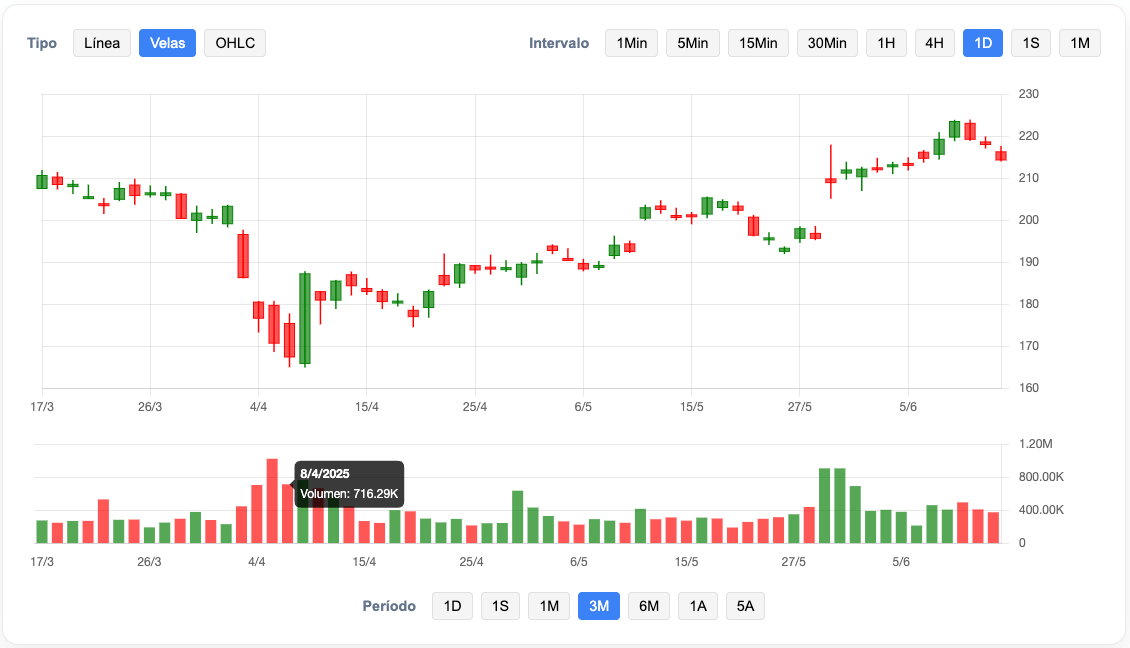
Task: Click the 15/4 date label under the price chart
Action: tap(367, 407)
